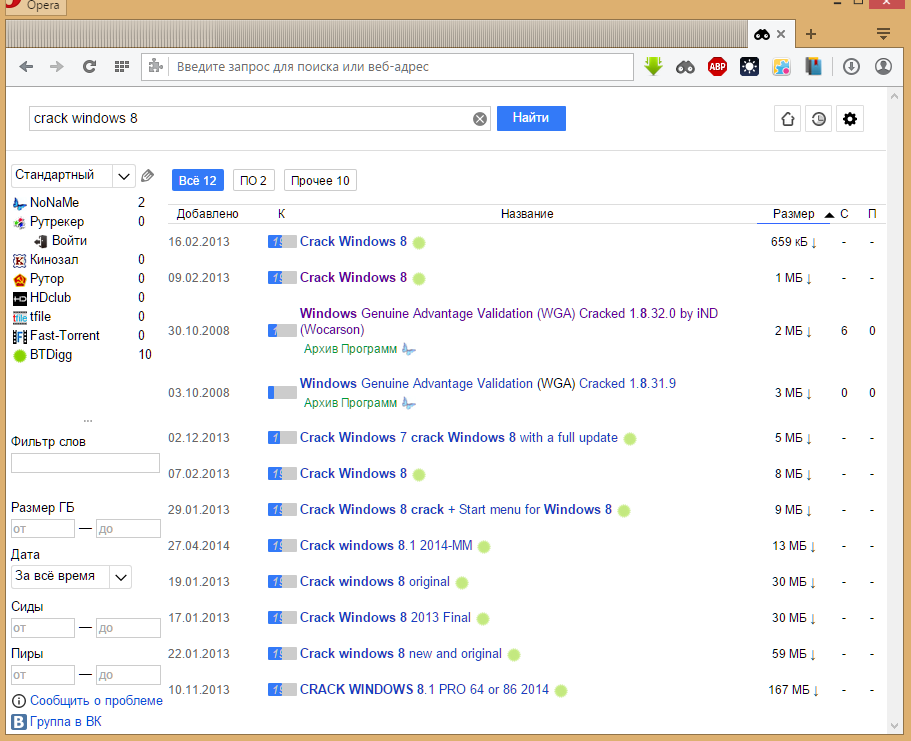Open the Adblock Plus ABP extension

click(x=718, y=67)
